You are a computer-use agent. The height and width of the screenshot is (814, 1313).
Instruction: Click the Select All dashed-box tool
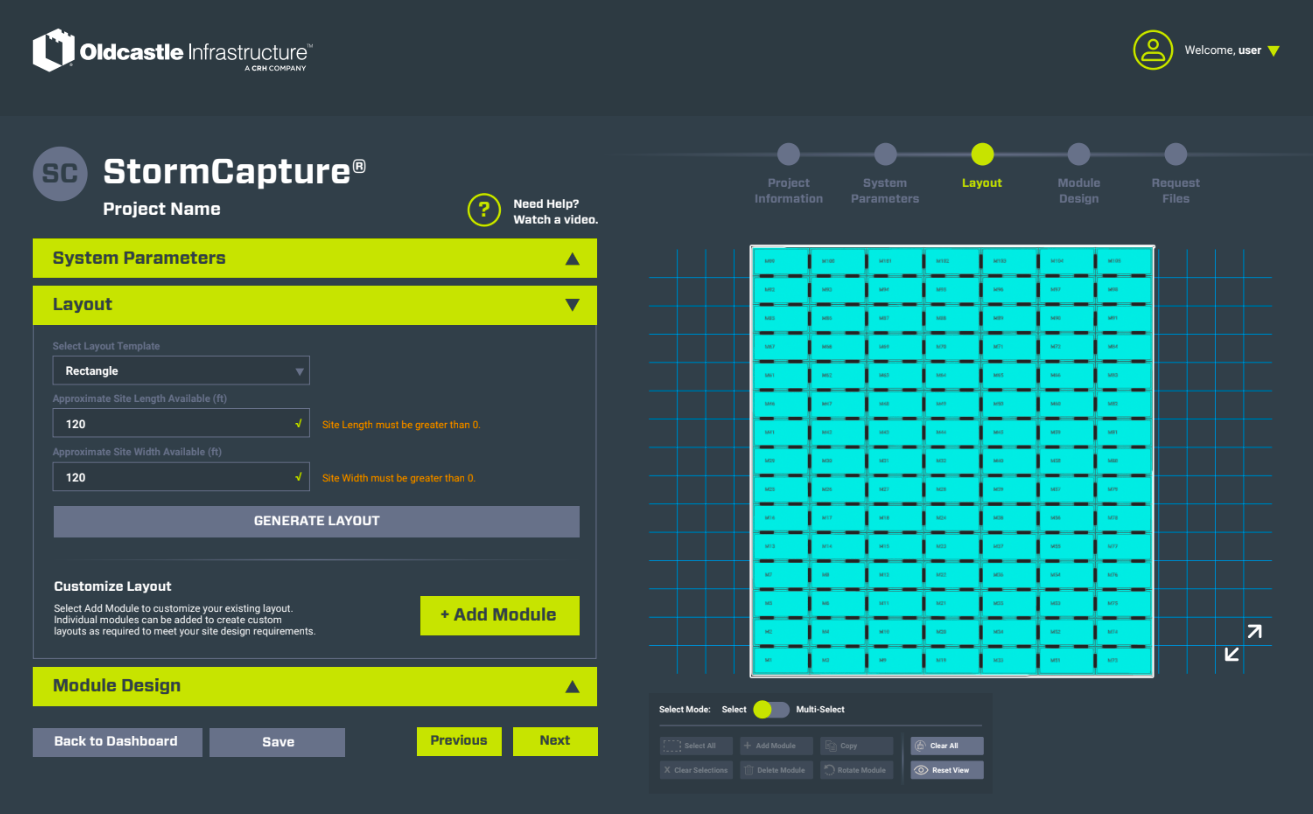[696, 746]
